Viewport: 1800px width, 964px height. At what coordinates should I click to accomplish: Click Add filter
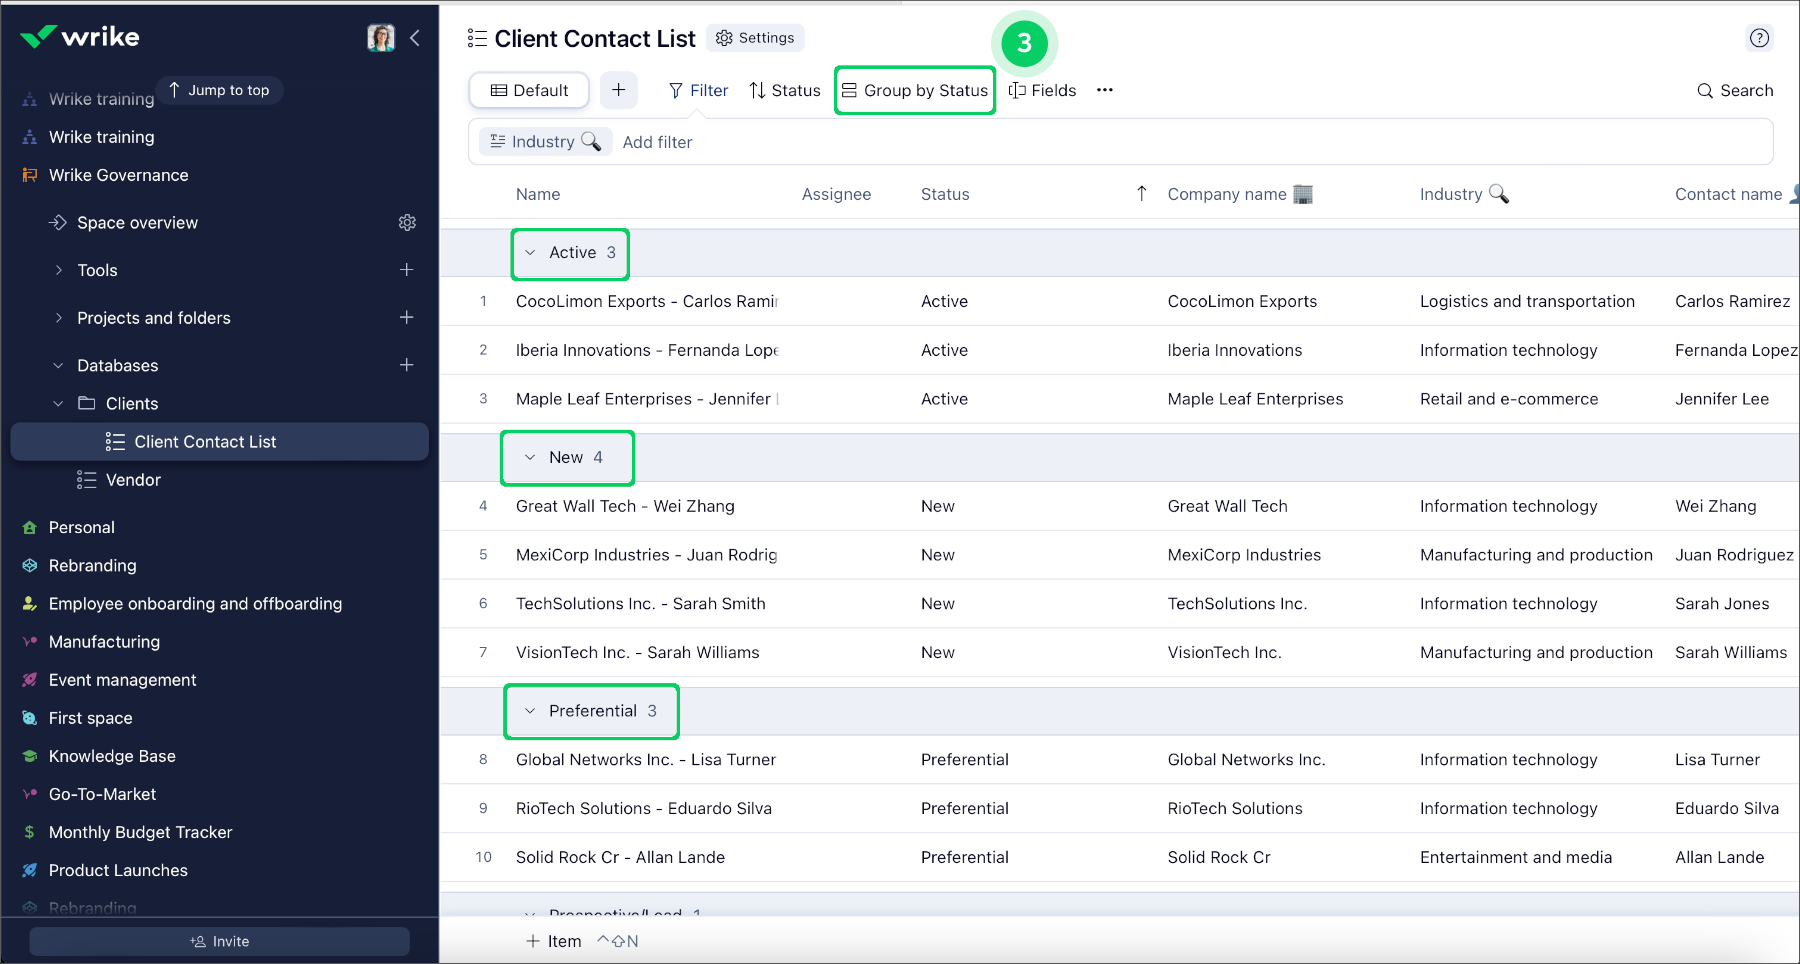[657, 142]
